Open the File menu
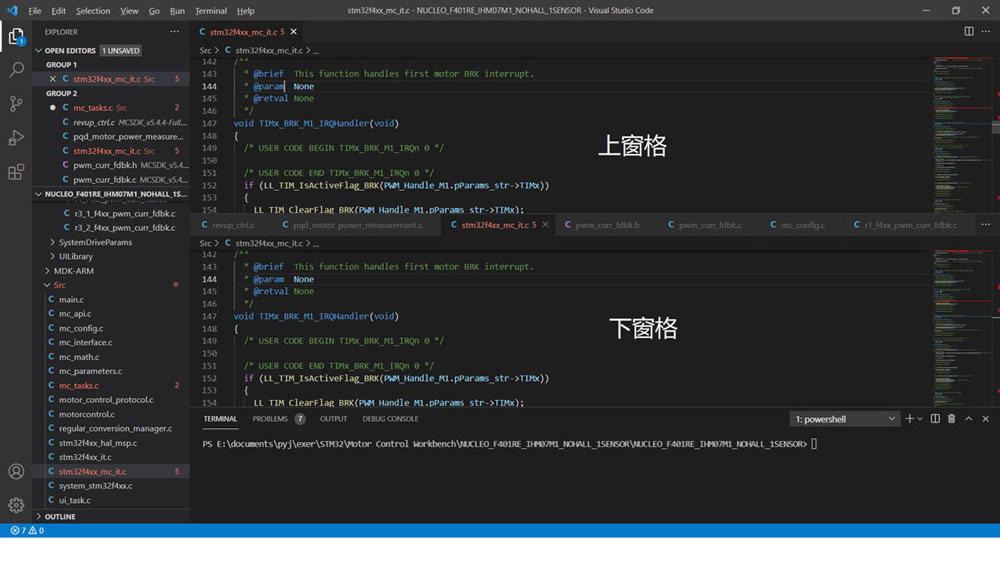This screenshot has height=563, width=1000. coord(34,11)
